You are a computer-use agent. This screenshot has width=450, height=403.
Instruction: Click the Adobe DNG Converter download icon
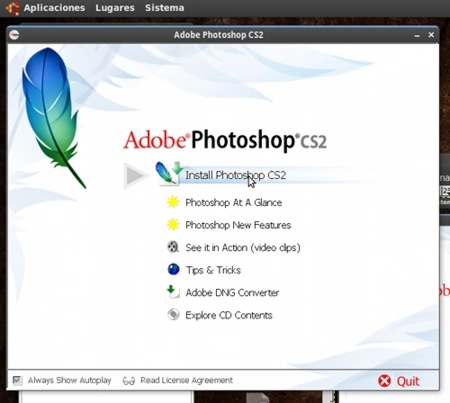click(x=173, y=292)
